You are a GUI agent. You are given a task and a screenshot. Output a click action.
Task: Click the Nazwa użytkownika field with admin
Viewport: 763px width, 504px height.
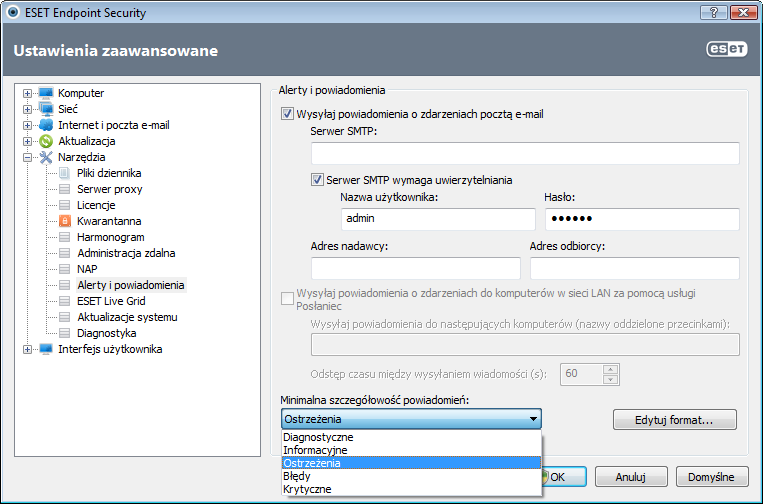(x=438, y=219)
